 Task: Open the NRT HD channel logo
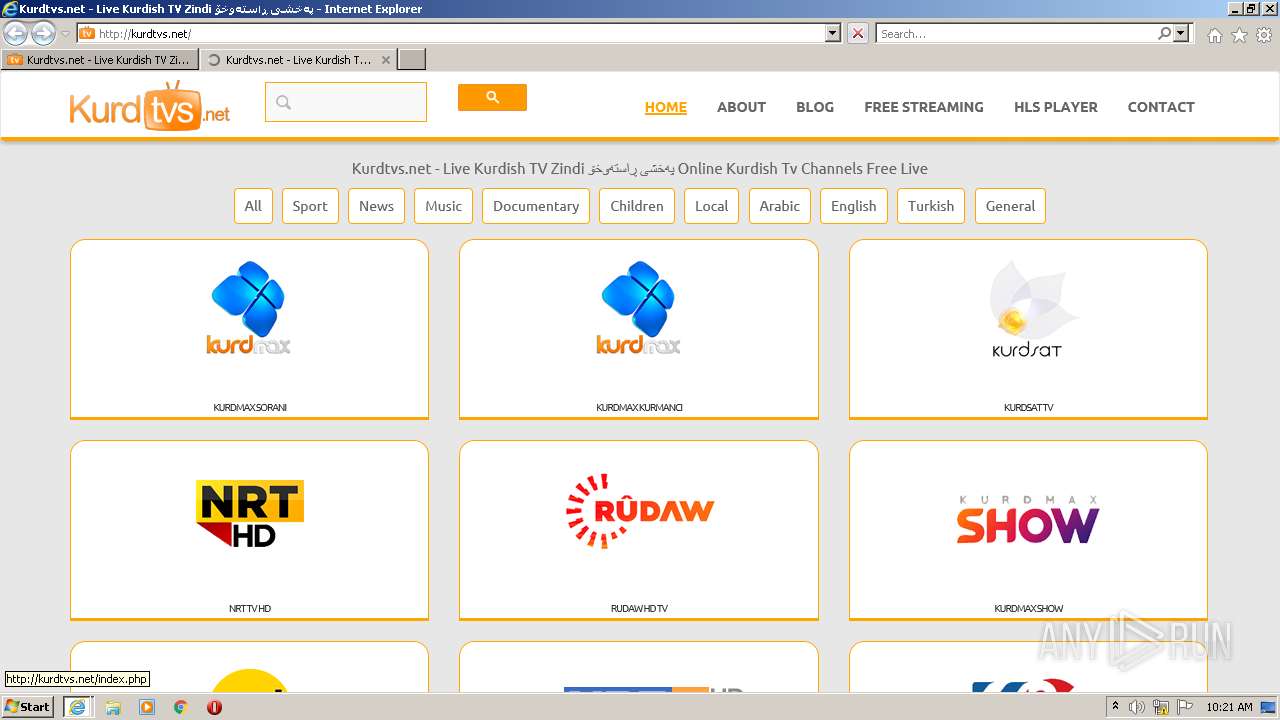pyautogui.click(x=249, y=513)
